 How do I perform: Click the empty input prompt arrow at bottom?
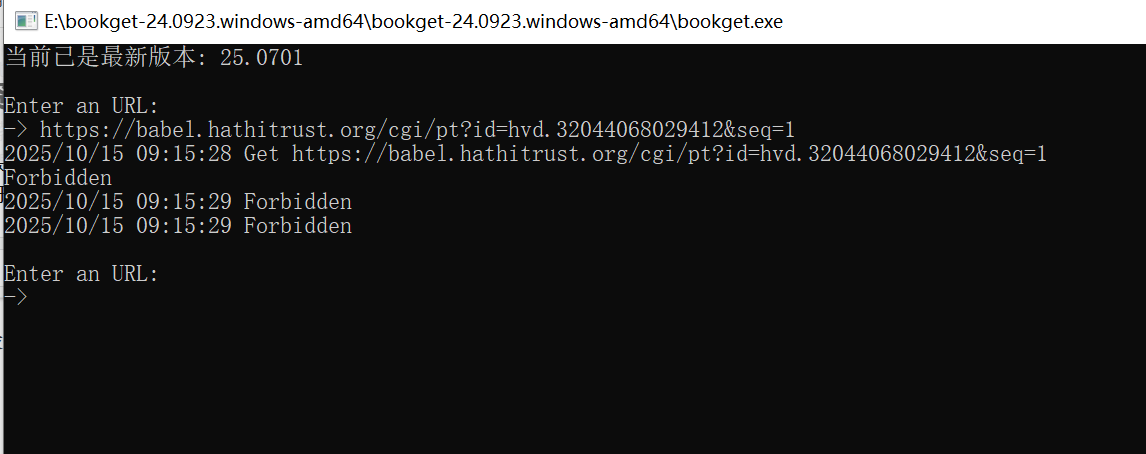(16, 297)
